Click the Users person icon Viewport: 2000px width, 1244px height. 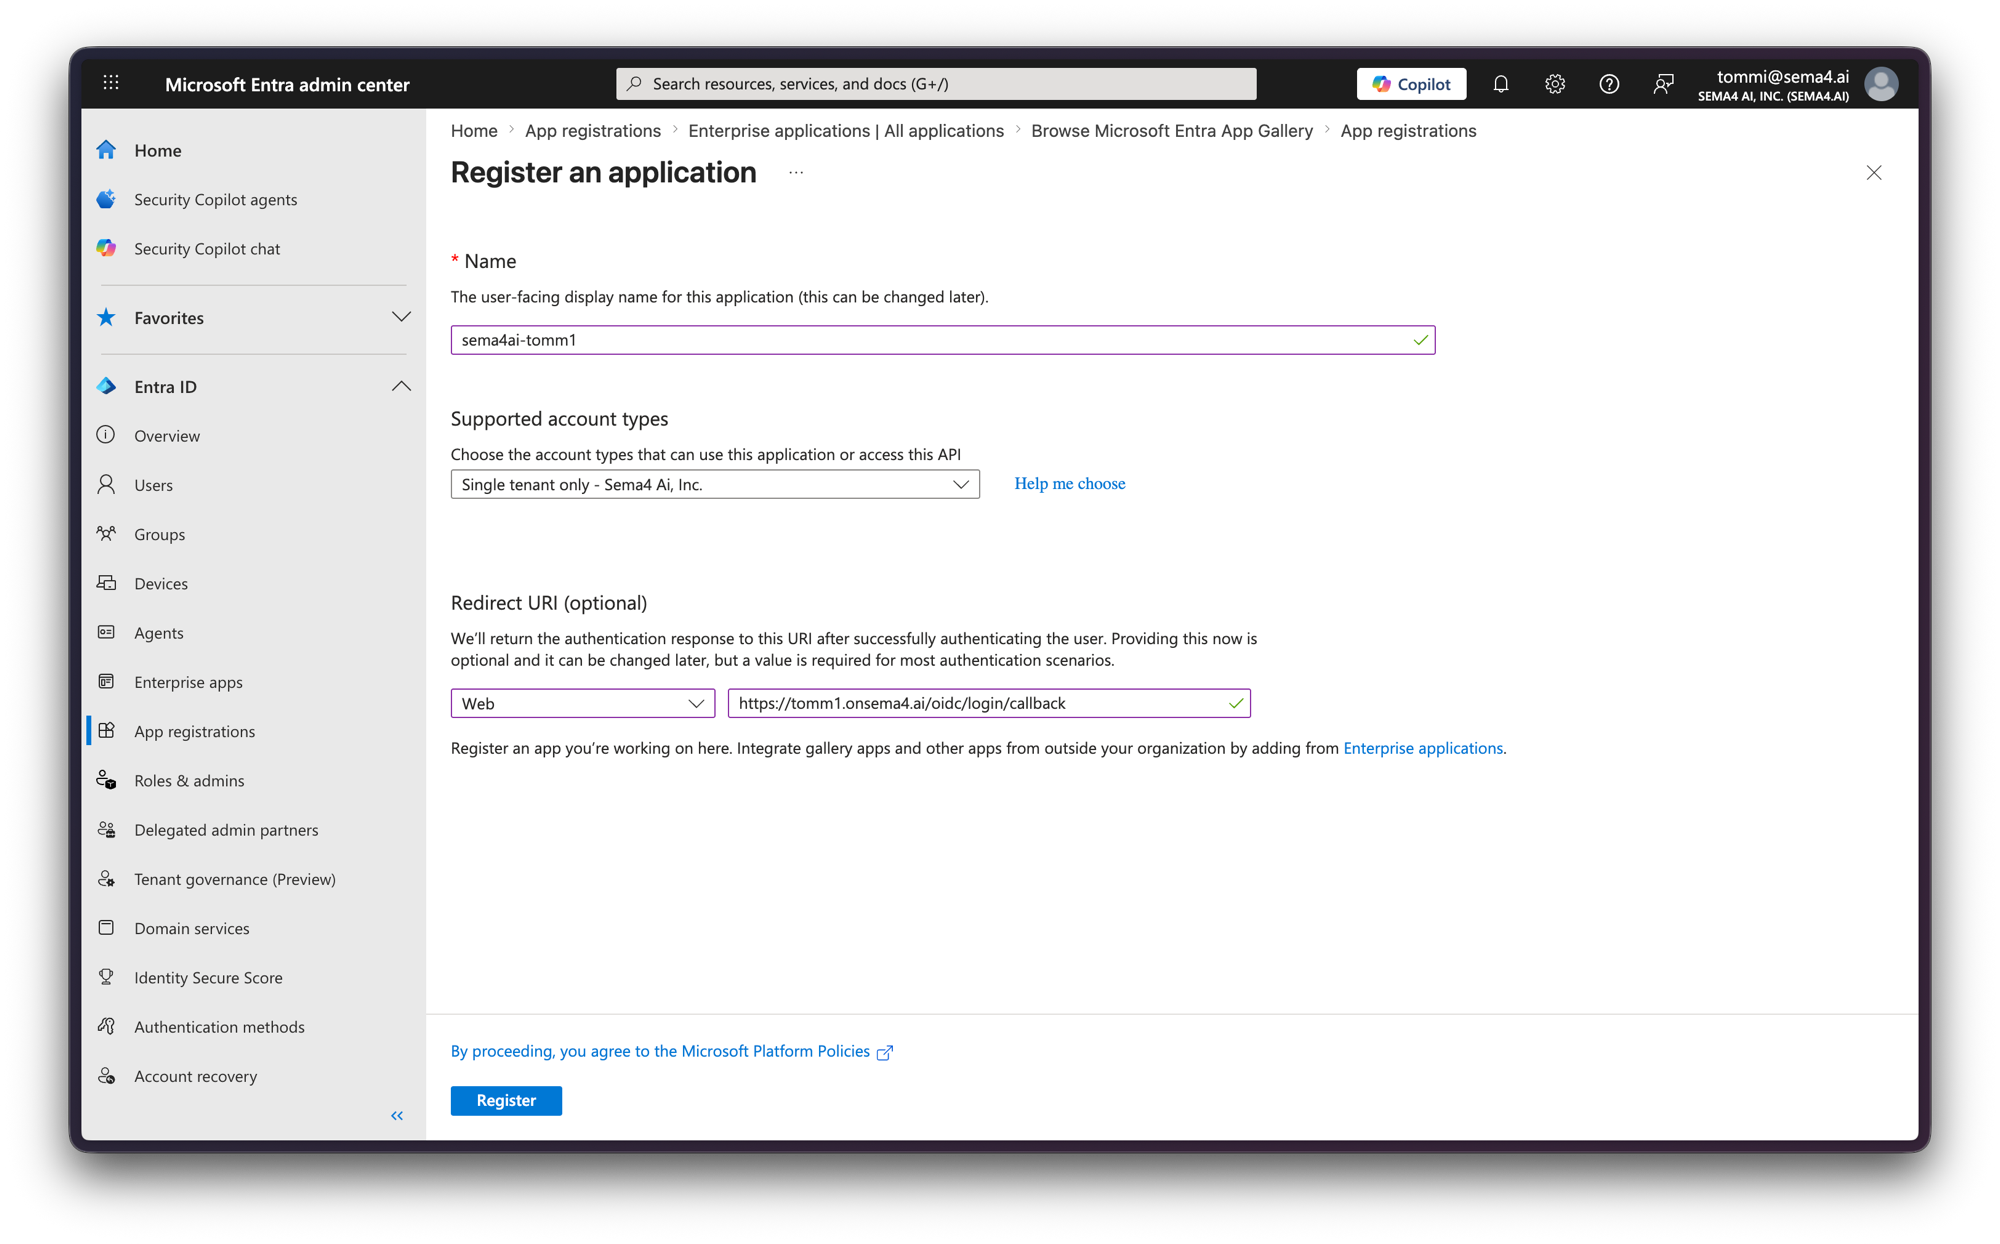tap(106, 484)
